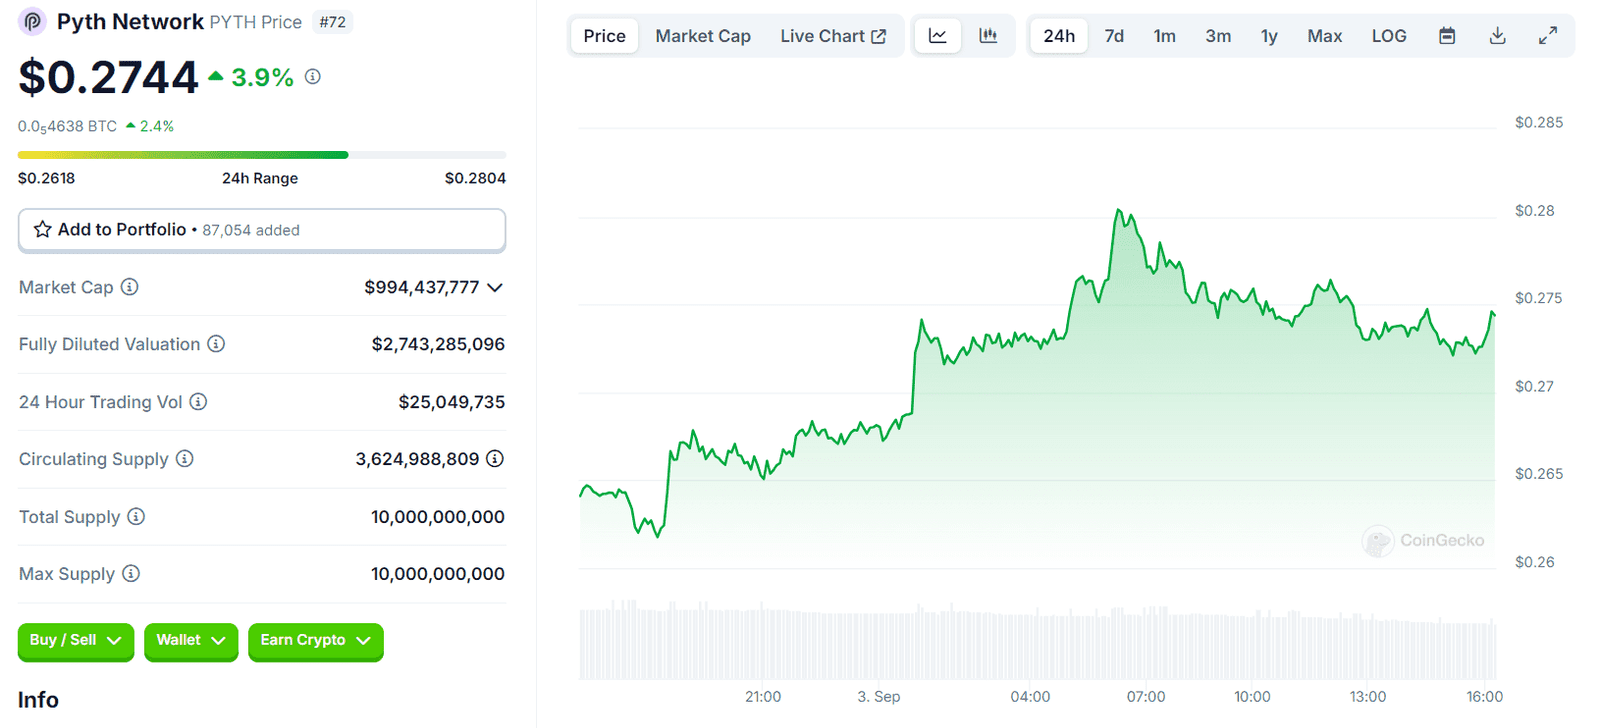Select the 24h time range
The height and width of the screenshot is (728, 1600).
(x=1059, y=36)
